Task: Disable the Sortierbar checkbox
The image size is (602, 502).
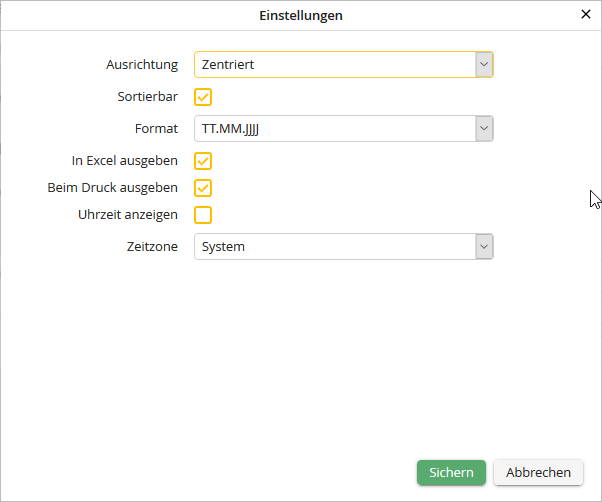Action: 203,97
